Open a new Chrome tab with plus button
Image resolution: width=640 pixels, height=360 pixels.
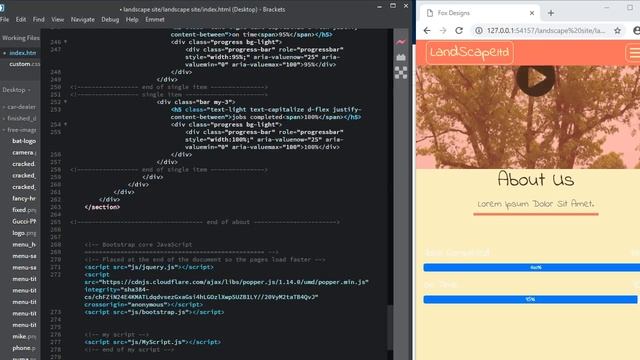(551, 13)
